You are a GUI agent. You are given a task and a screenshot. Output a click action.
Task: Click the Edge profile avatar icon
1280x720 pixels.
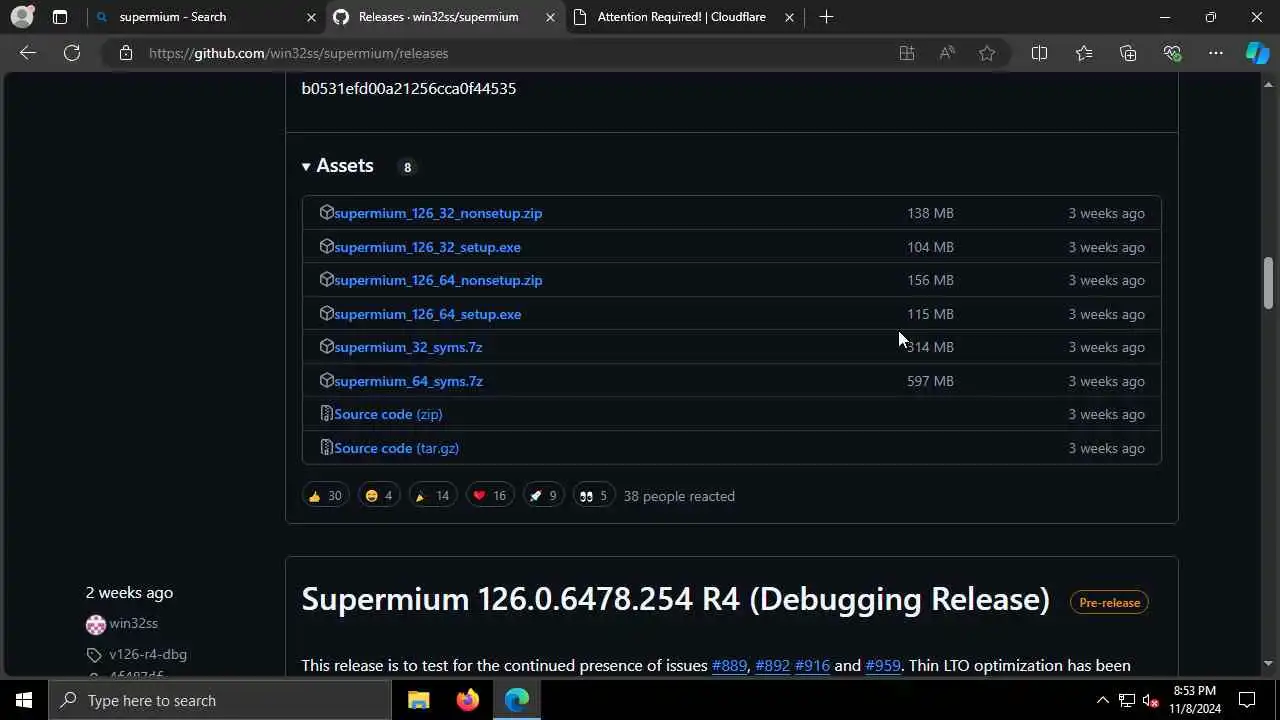pos(22,17)
